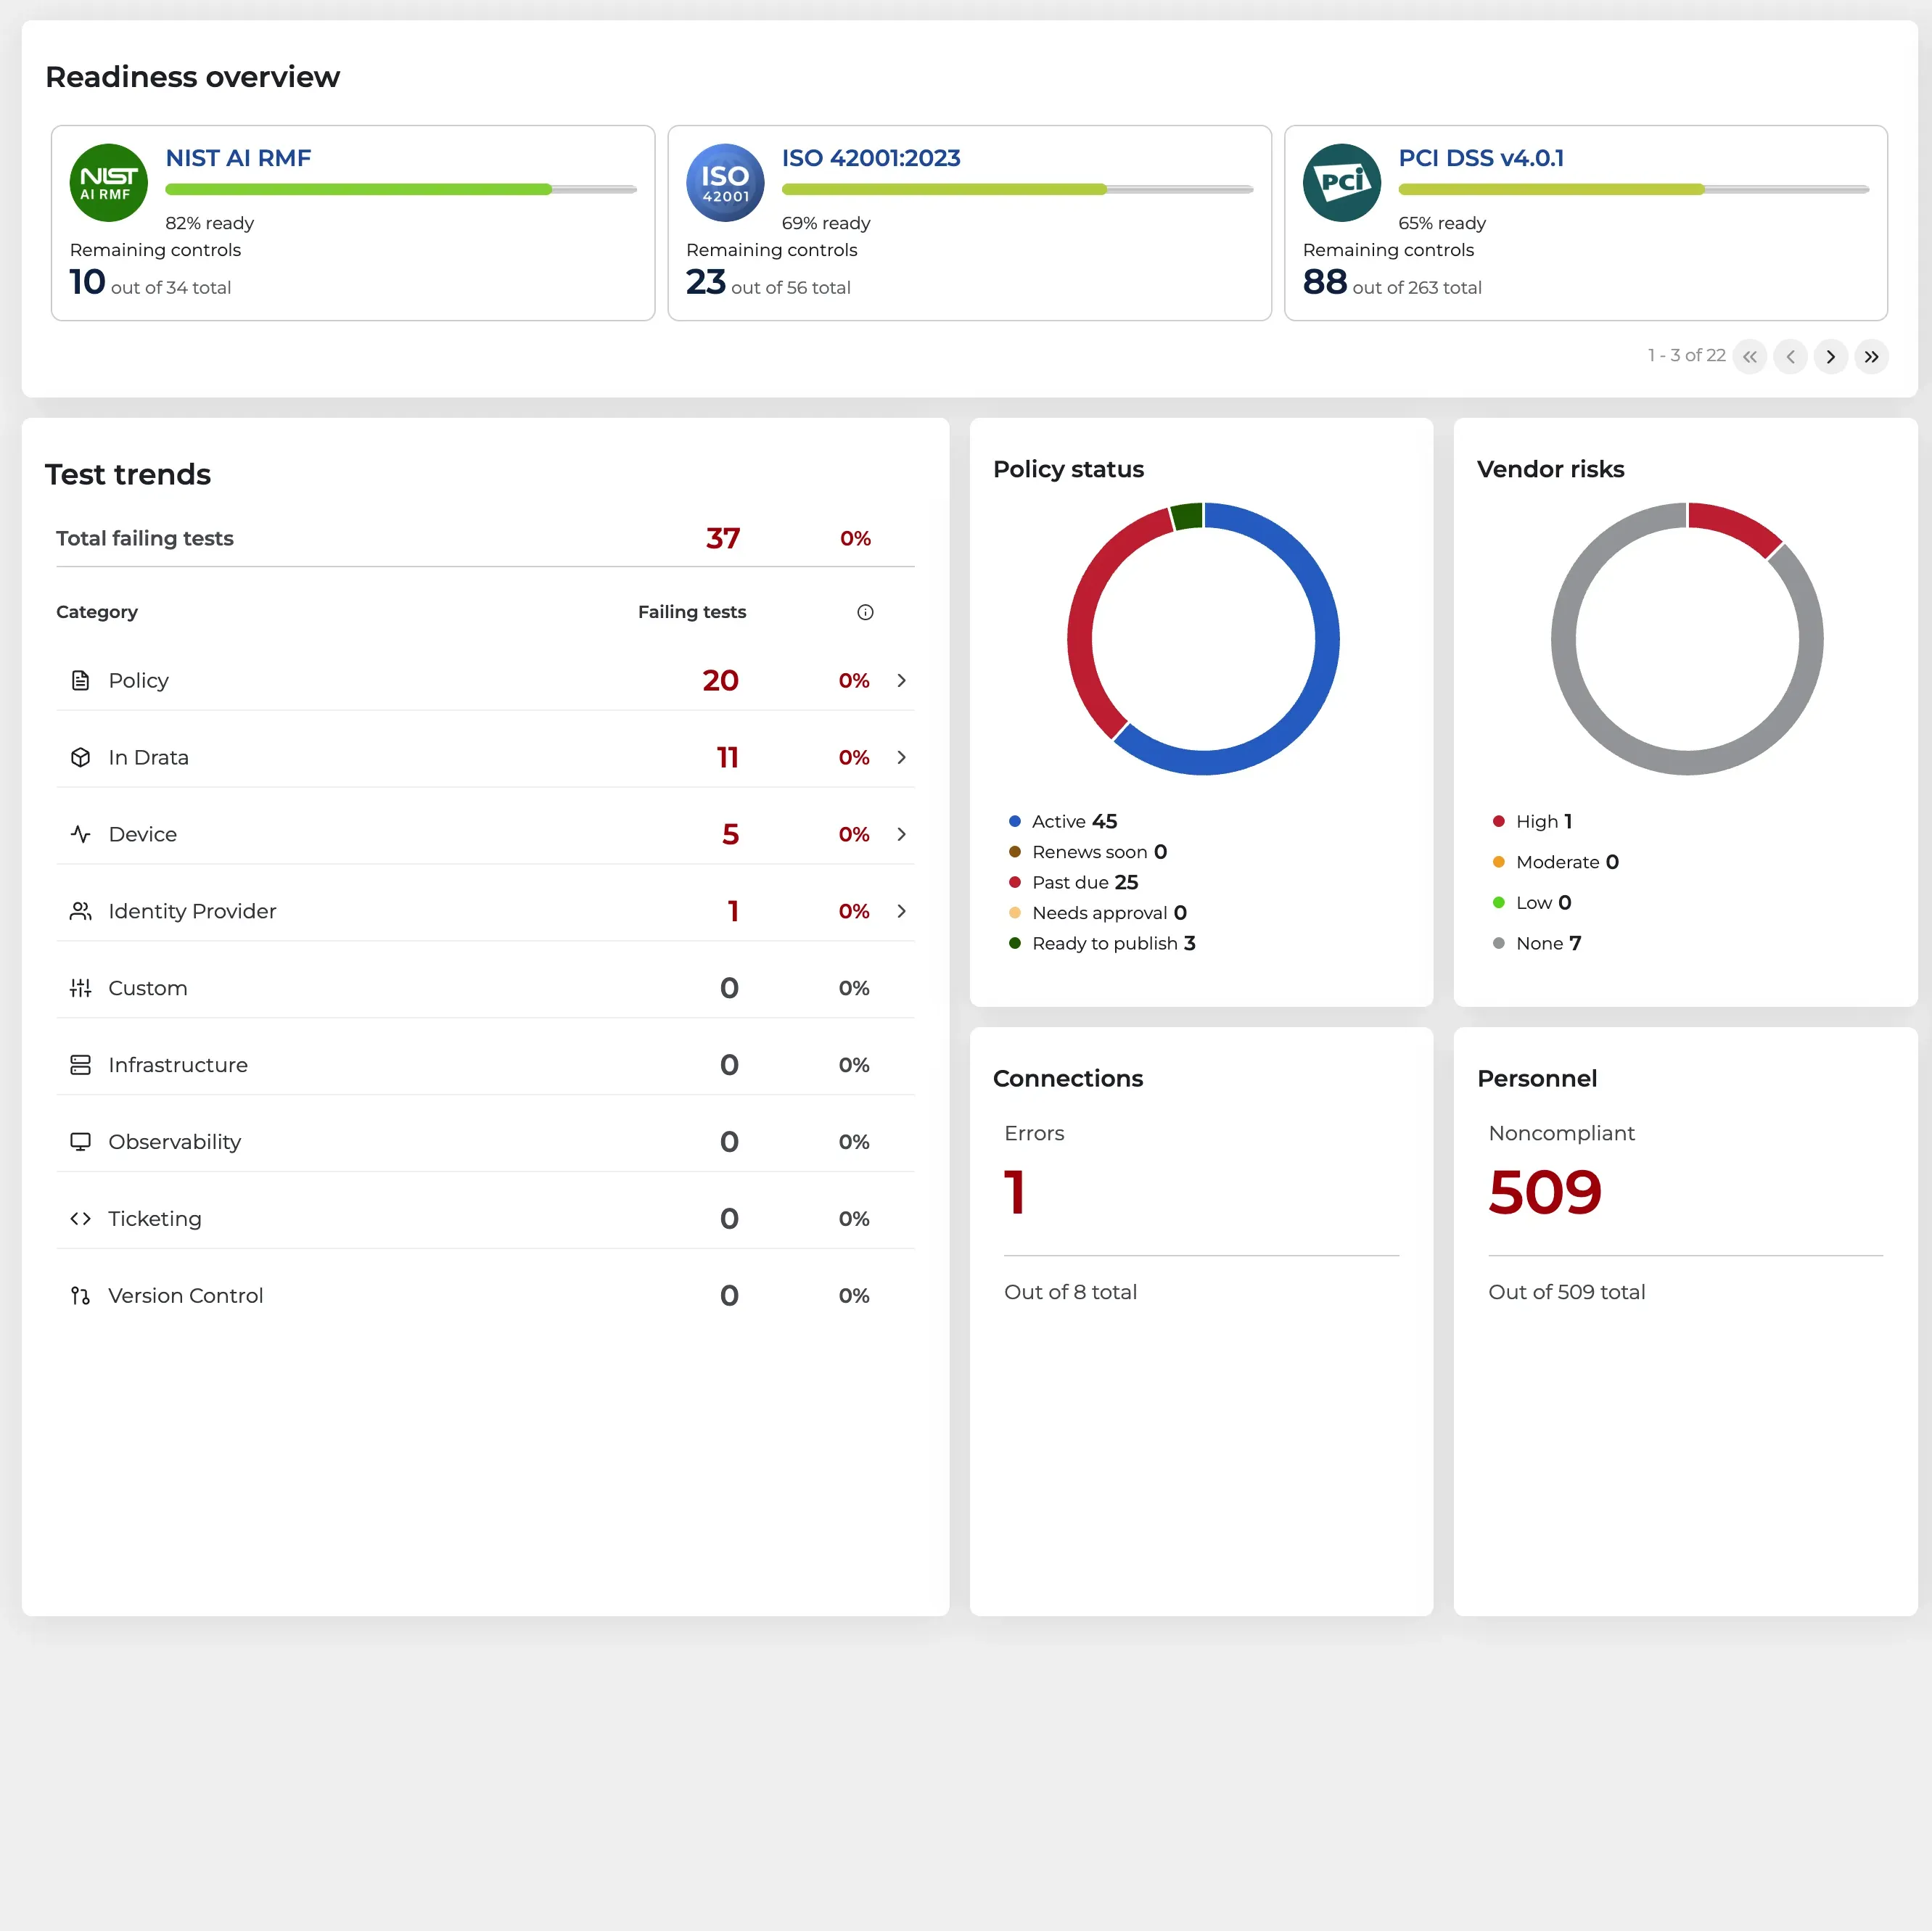Click the Version Control branch icon
This screenshot has width=1932, height=1931.
coord(81,1296)
